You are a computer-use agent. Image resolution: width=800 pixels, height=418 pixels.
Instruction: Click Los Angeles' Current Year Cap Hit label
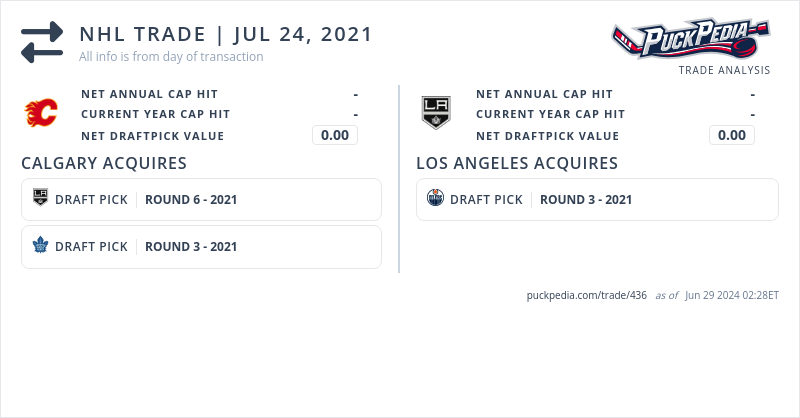pos(550,114)
